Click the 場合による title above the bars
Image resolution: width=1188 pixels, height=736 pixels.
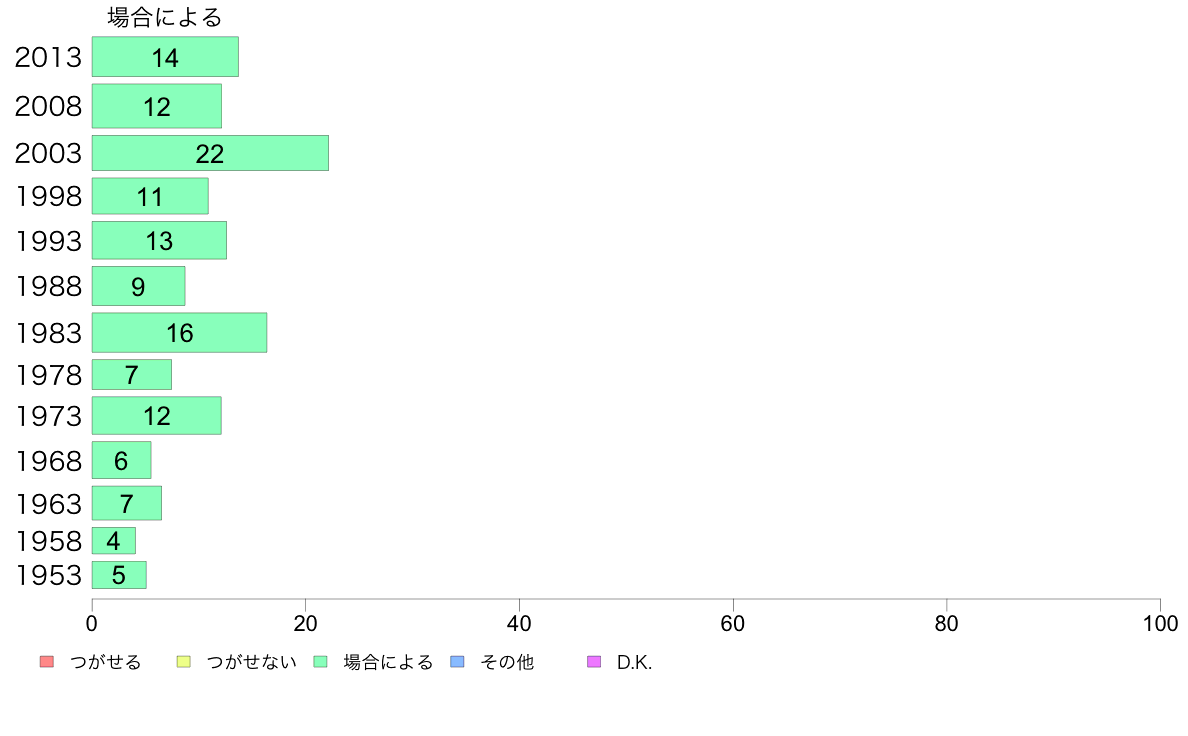164,17
